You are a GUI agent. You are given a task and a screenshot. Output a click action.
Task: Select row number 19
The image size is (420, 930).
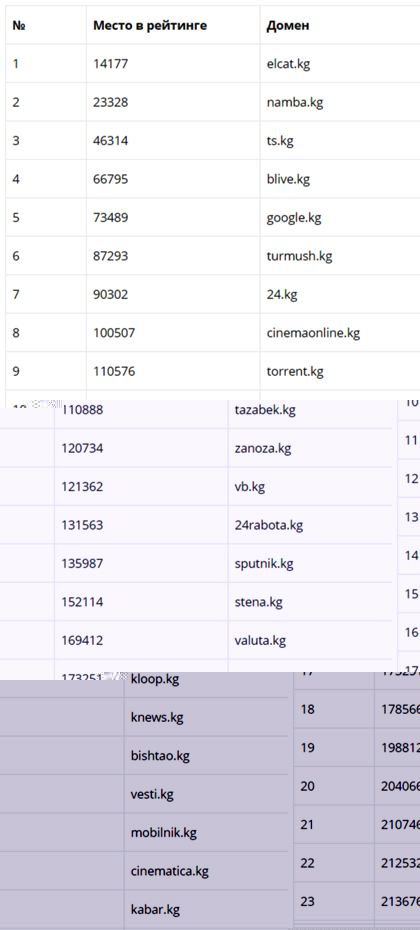click(307, 748)
